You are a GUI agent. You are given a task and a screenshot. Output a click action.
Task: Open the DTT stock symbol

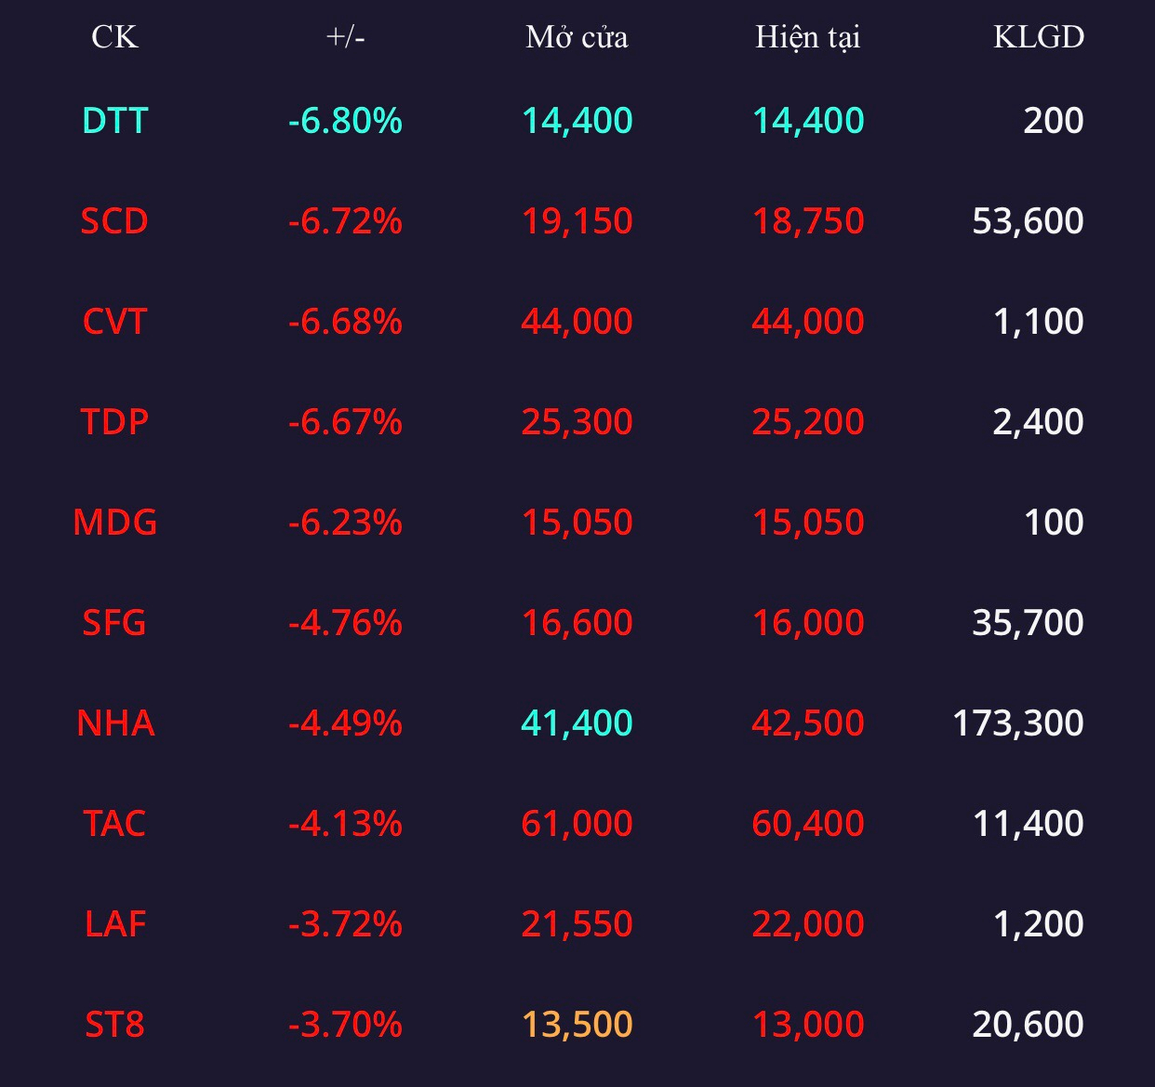(115, 120)
